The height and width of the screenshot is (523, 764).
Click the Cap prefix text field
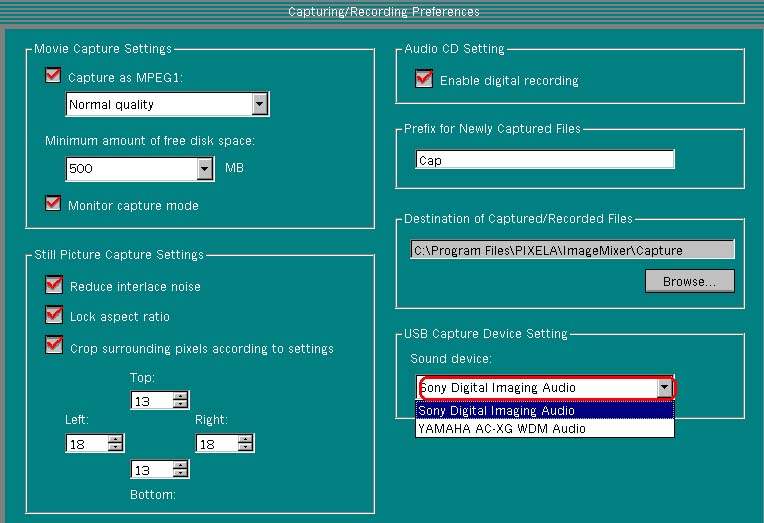[x=544, y=160]
